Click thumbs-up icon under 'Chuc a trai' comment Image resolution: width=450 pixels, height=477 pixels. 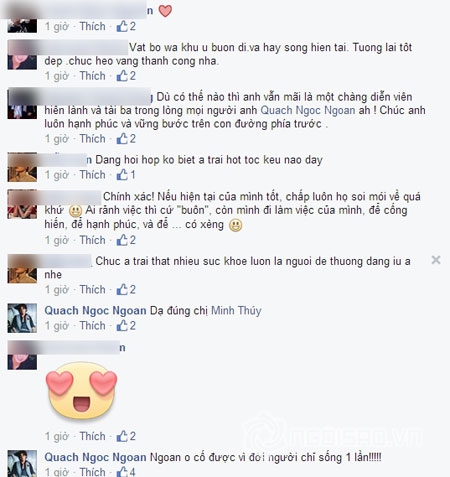click(x=122, y=289)
